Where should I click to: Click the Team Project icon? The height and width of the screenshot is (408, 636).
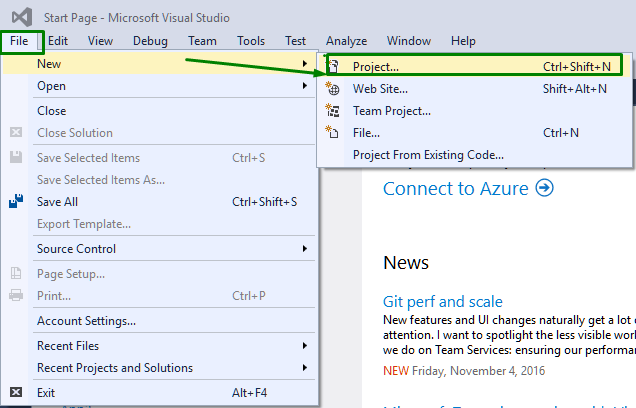tap(334, 111)
